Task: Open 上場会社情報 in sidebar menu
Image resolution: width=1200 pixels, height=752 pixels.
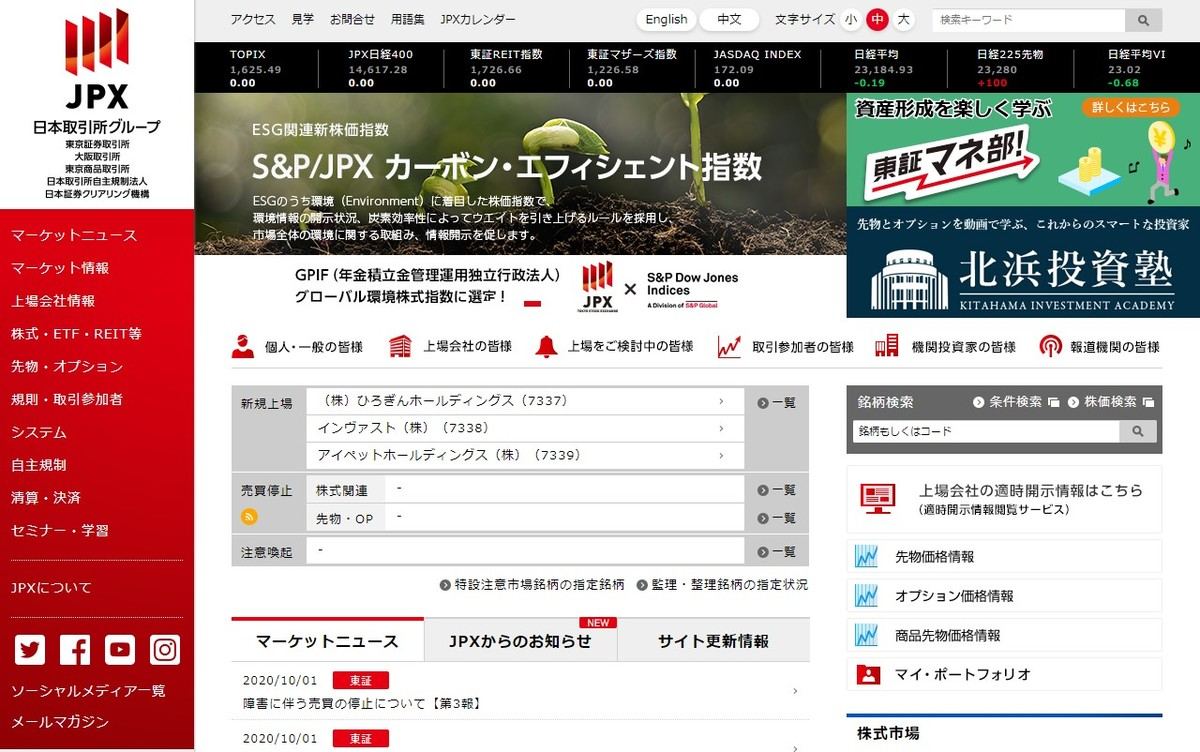Action: click(53, 301)
